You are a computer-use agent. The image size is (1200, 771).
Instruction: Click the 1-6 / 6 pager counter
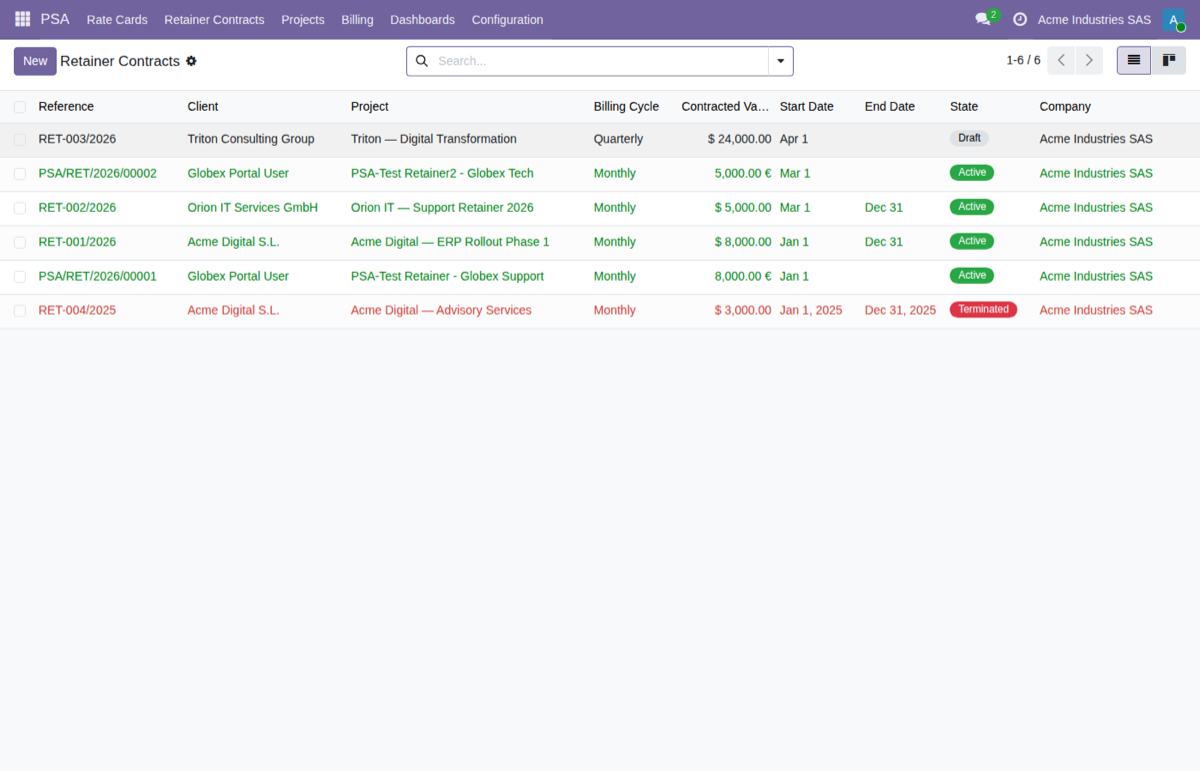coord(1023,60)
